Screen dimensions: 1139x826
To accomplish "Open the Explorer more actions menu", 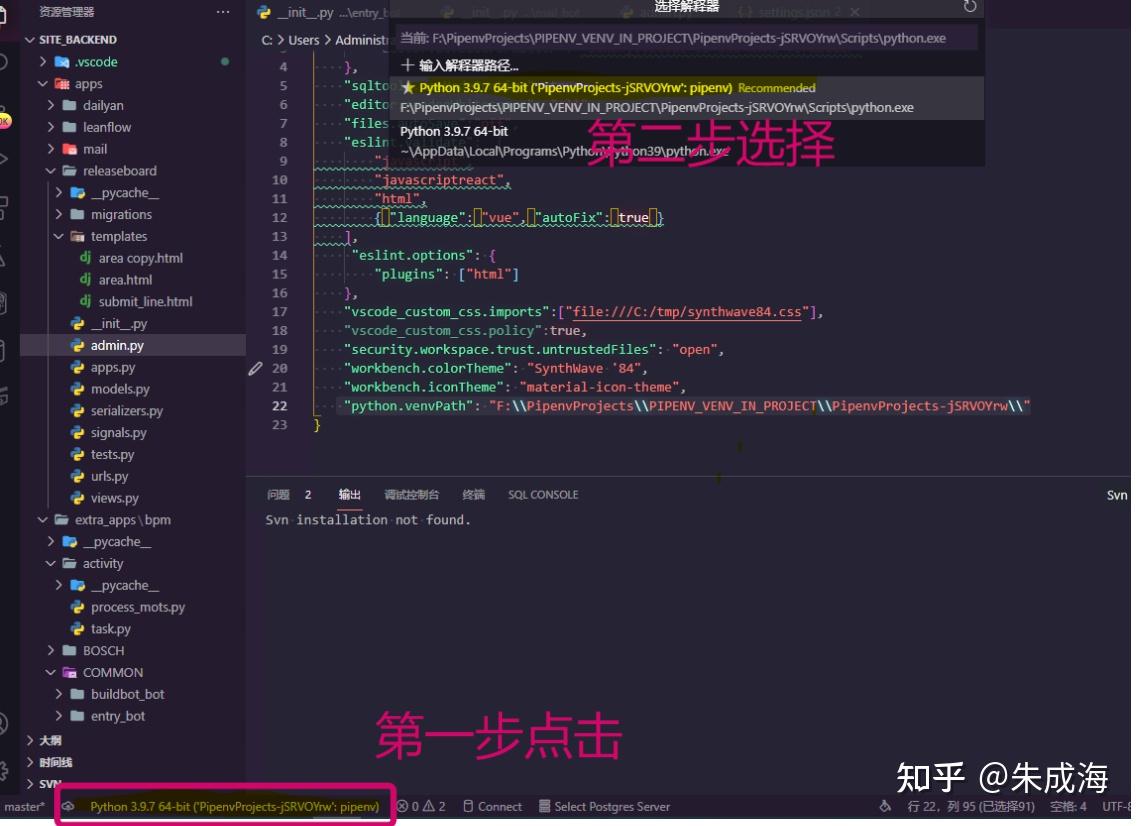I will coord(221,11).
